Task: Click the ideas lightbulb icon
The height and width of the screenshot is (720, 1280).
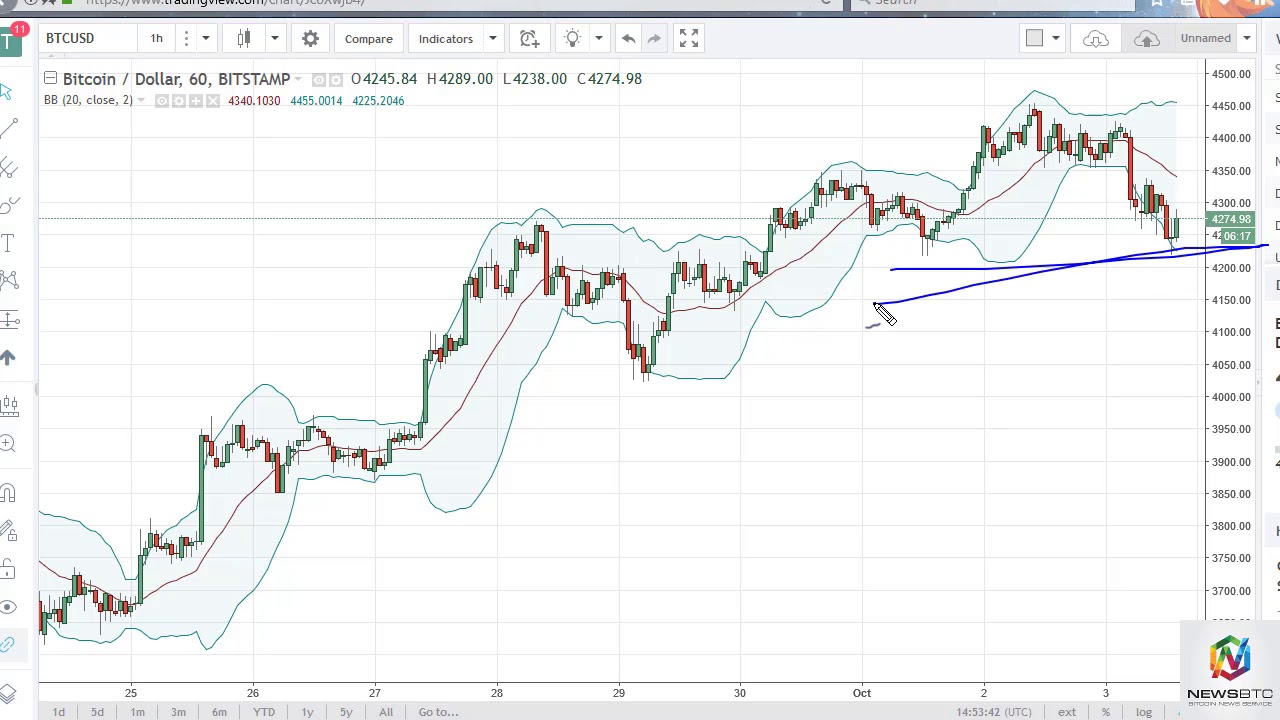Action: [573, 38]
